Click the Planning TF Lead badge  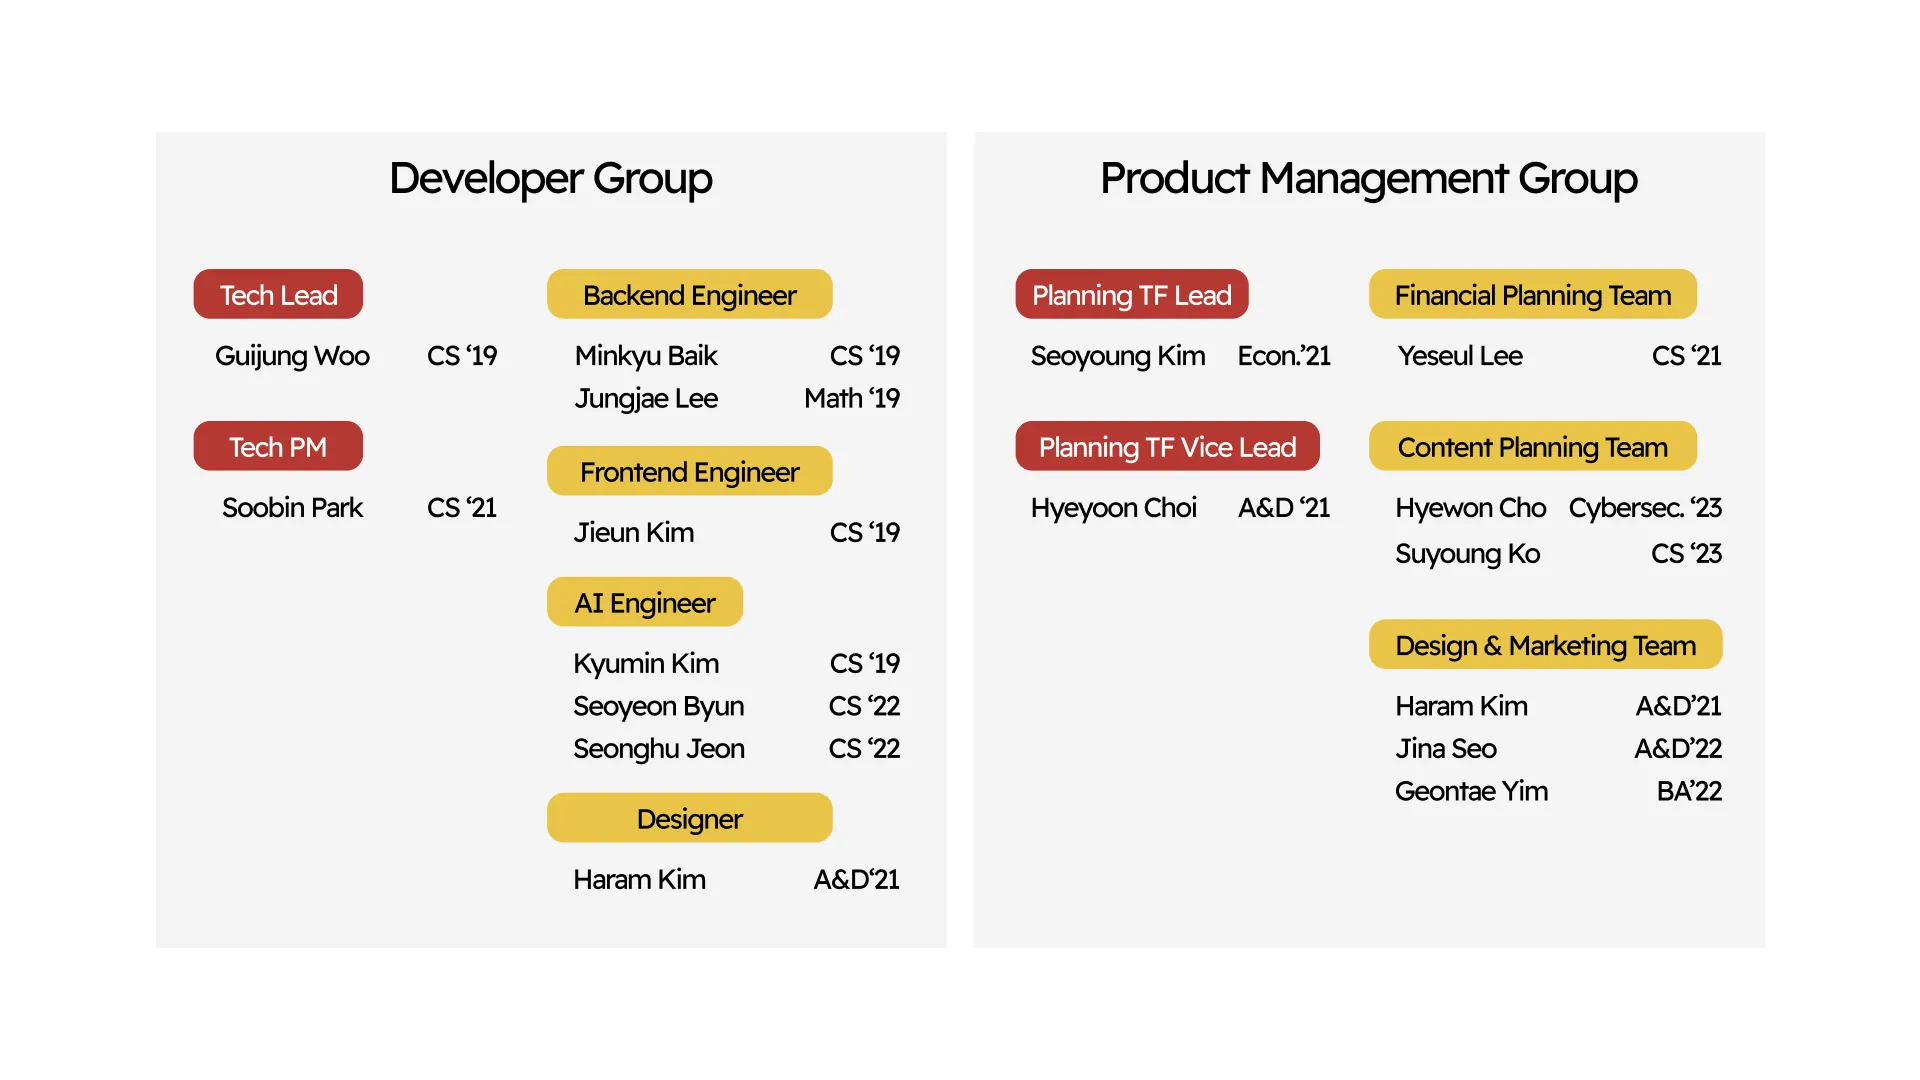click(x=1131, y=295)
